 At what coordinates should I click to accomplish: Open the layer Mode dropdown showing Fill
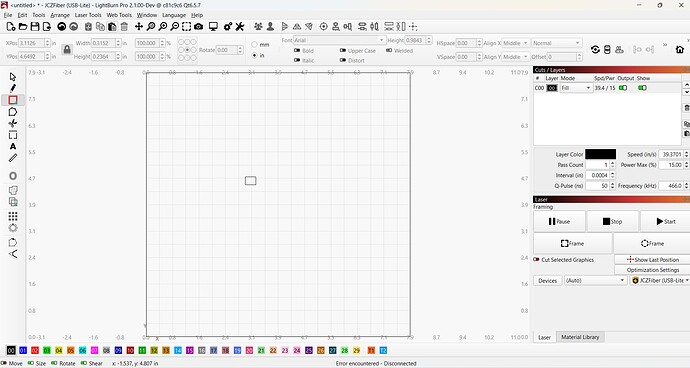point(576,88)
